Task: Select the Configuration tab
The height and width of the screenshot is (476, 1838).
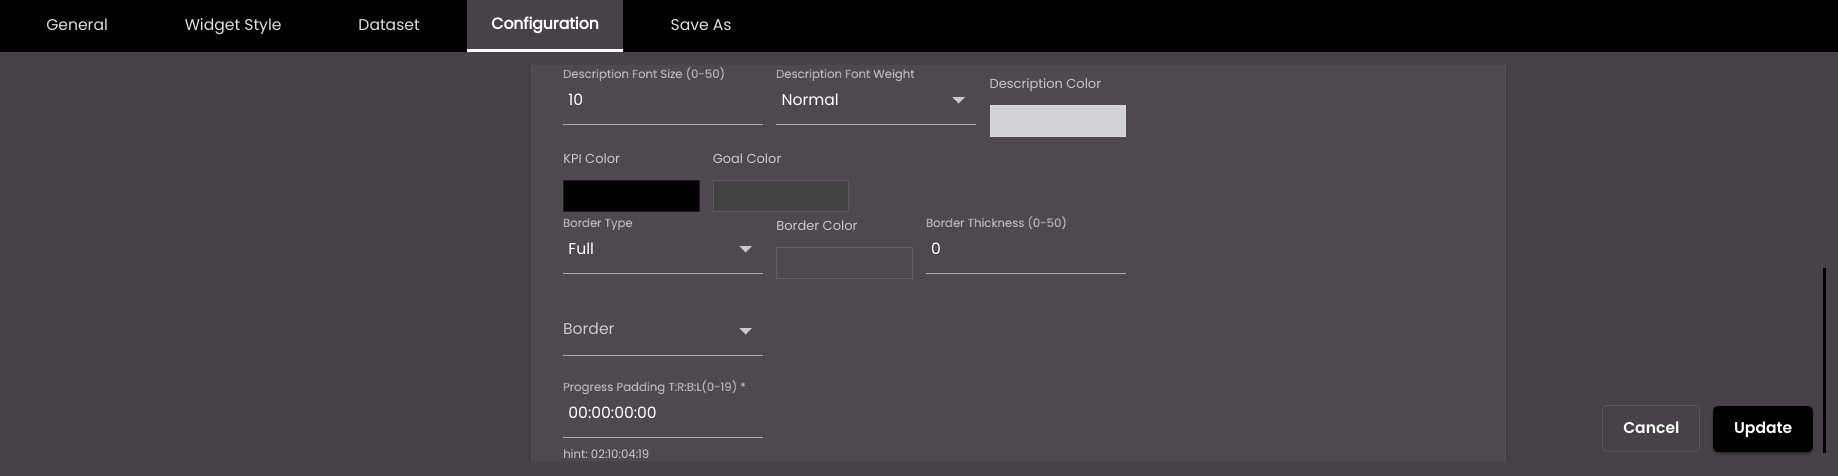Action: (545, 25)
